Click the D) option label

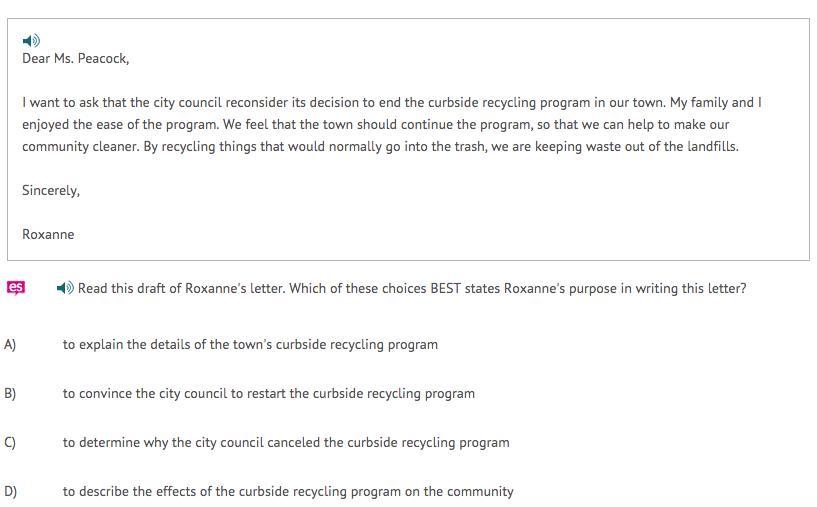(10, 492)
